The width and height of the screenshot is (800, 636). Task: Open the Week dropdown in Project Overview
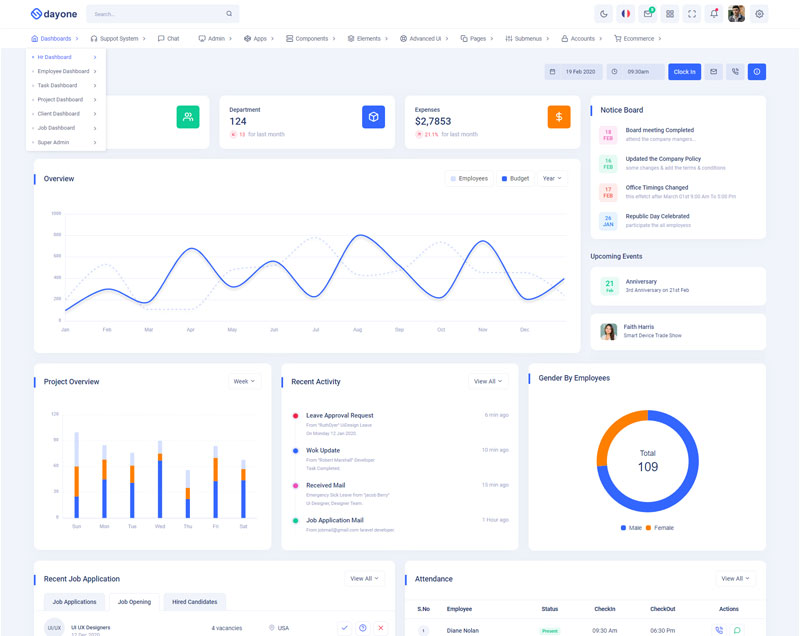tap(244, 381)
